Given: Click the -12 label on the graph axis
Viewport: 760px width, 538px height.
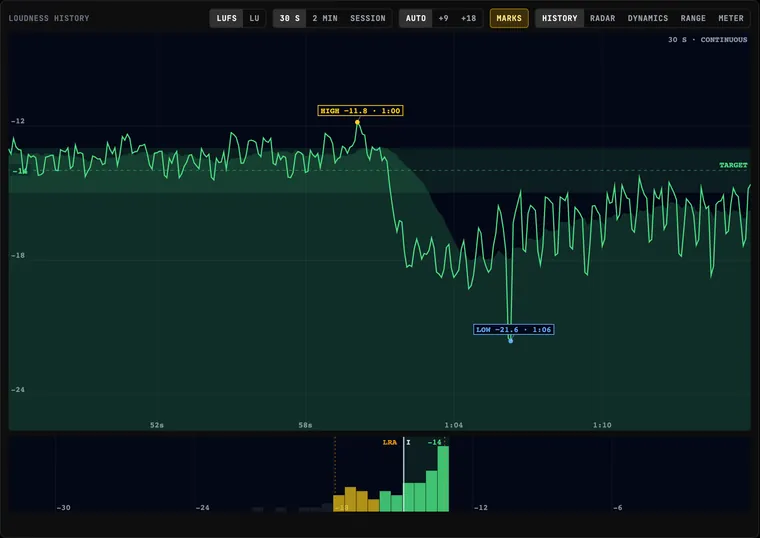Looking at the screenshot, I should (17, 121).
